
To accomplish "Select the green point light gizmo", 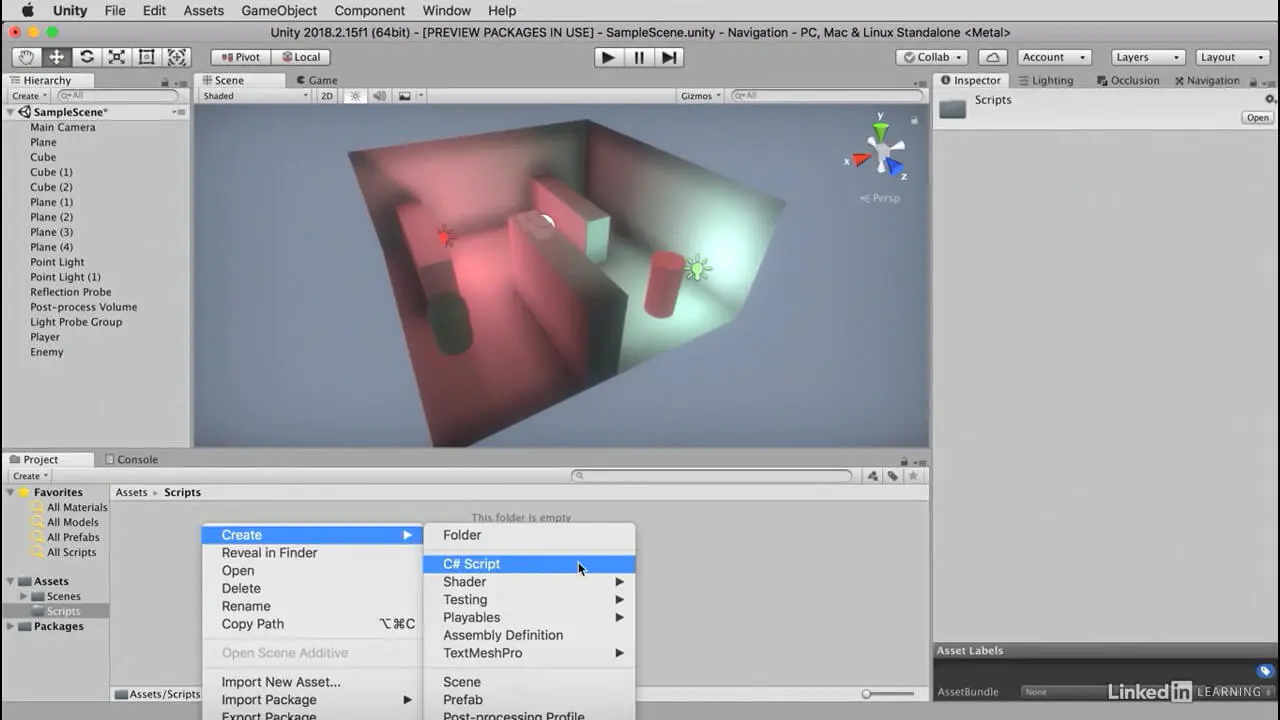I will 697,267.
